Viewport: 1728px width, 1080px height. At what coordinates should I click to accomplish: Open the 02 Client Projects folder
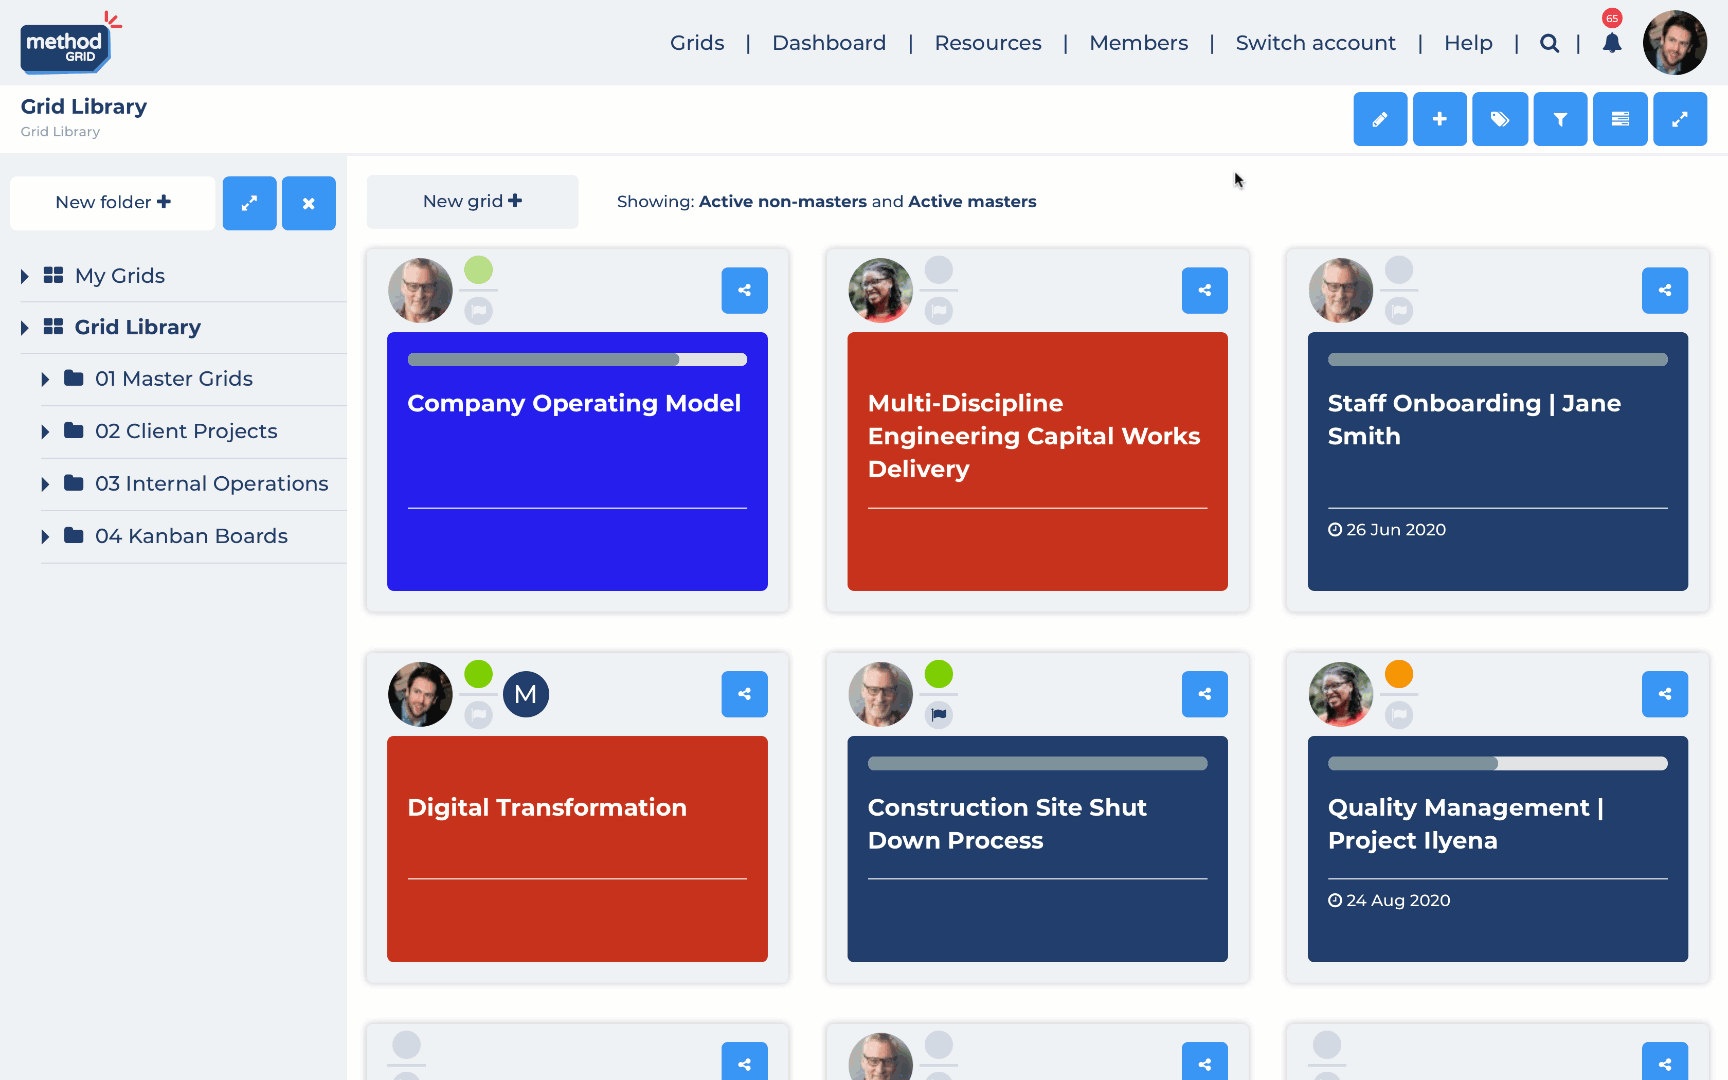(x=186, y=431)
